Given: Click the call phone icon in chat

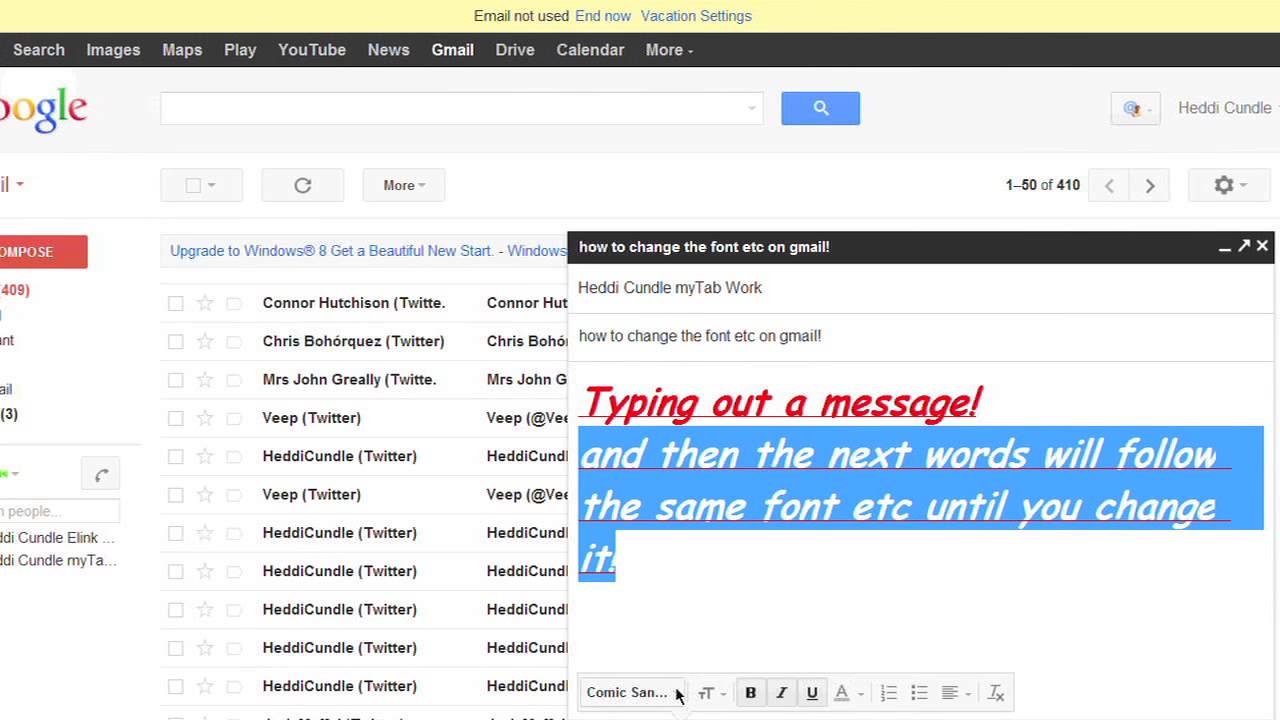Looking at the screenshot, I should [x=101, y=475].
